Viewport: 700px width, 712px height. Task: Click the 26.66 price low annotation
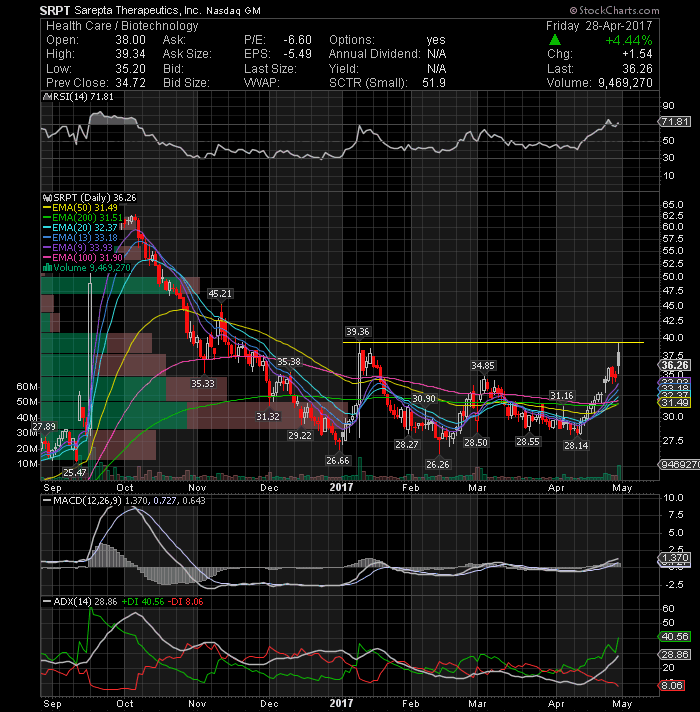tap(338, 460)
